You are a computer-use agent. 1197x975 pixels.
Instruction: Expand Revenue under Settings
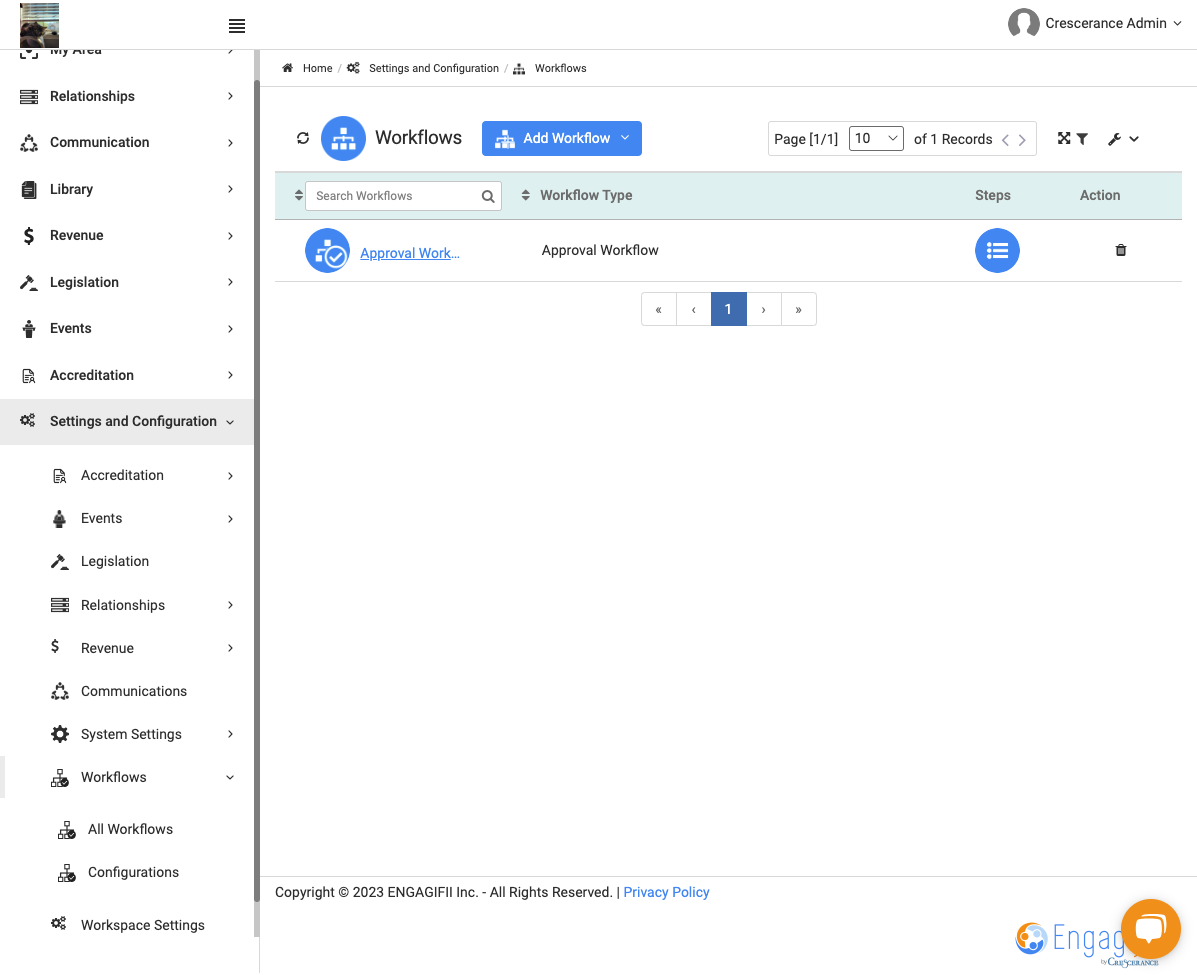click(x=142, y=648)
